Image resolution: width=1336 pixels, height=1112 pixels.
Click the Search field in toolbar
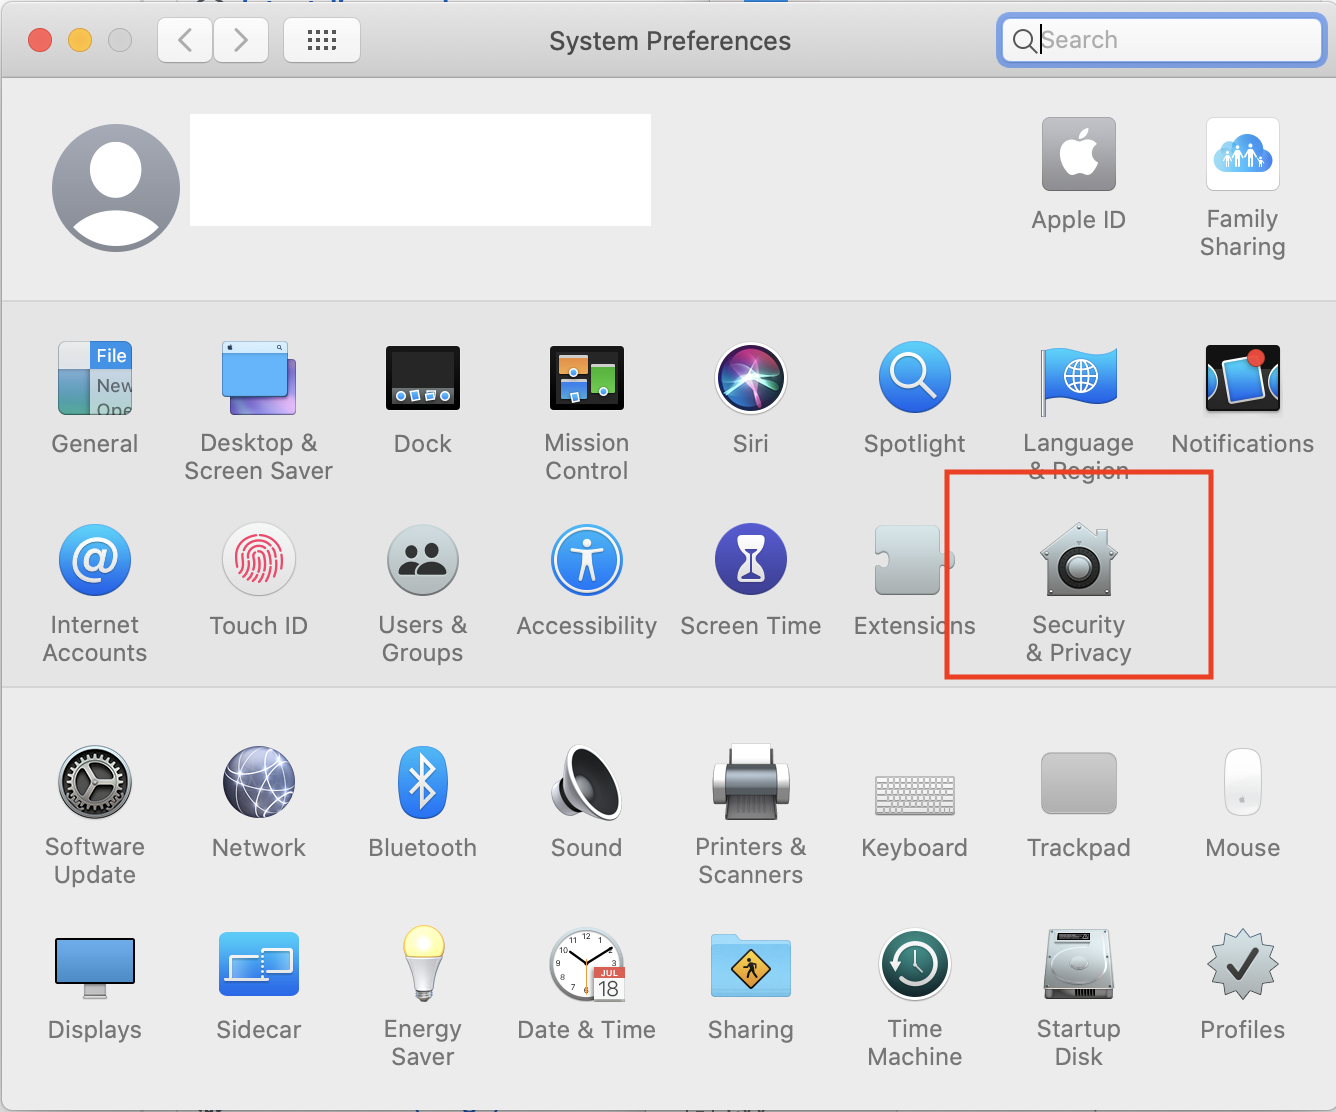point(1162,40)
